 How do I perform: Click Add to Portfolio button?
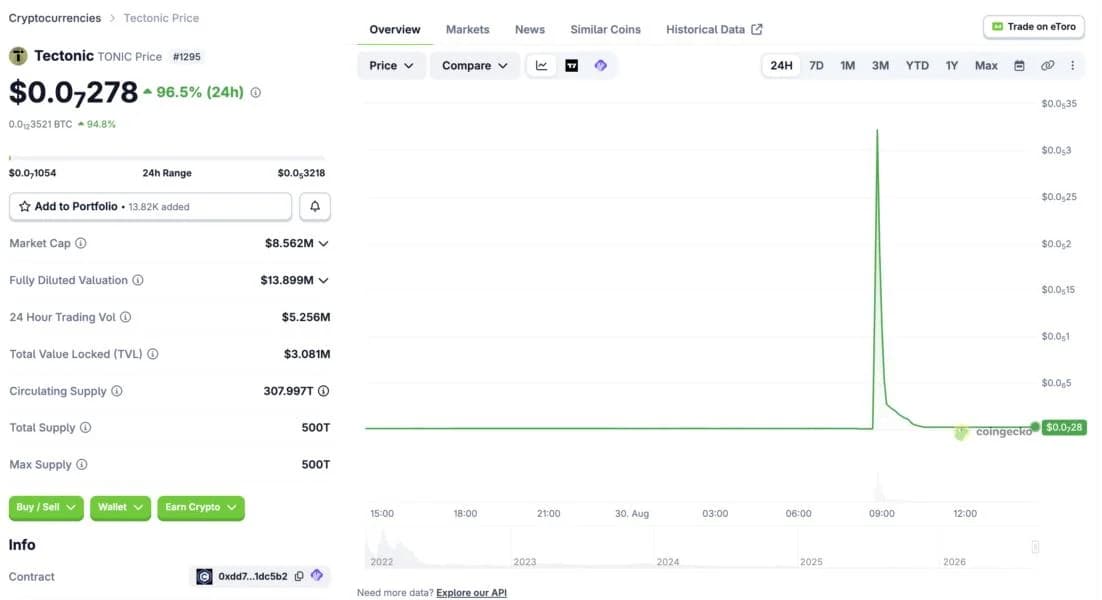coord(150,207)
